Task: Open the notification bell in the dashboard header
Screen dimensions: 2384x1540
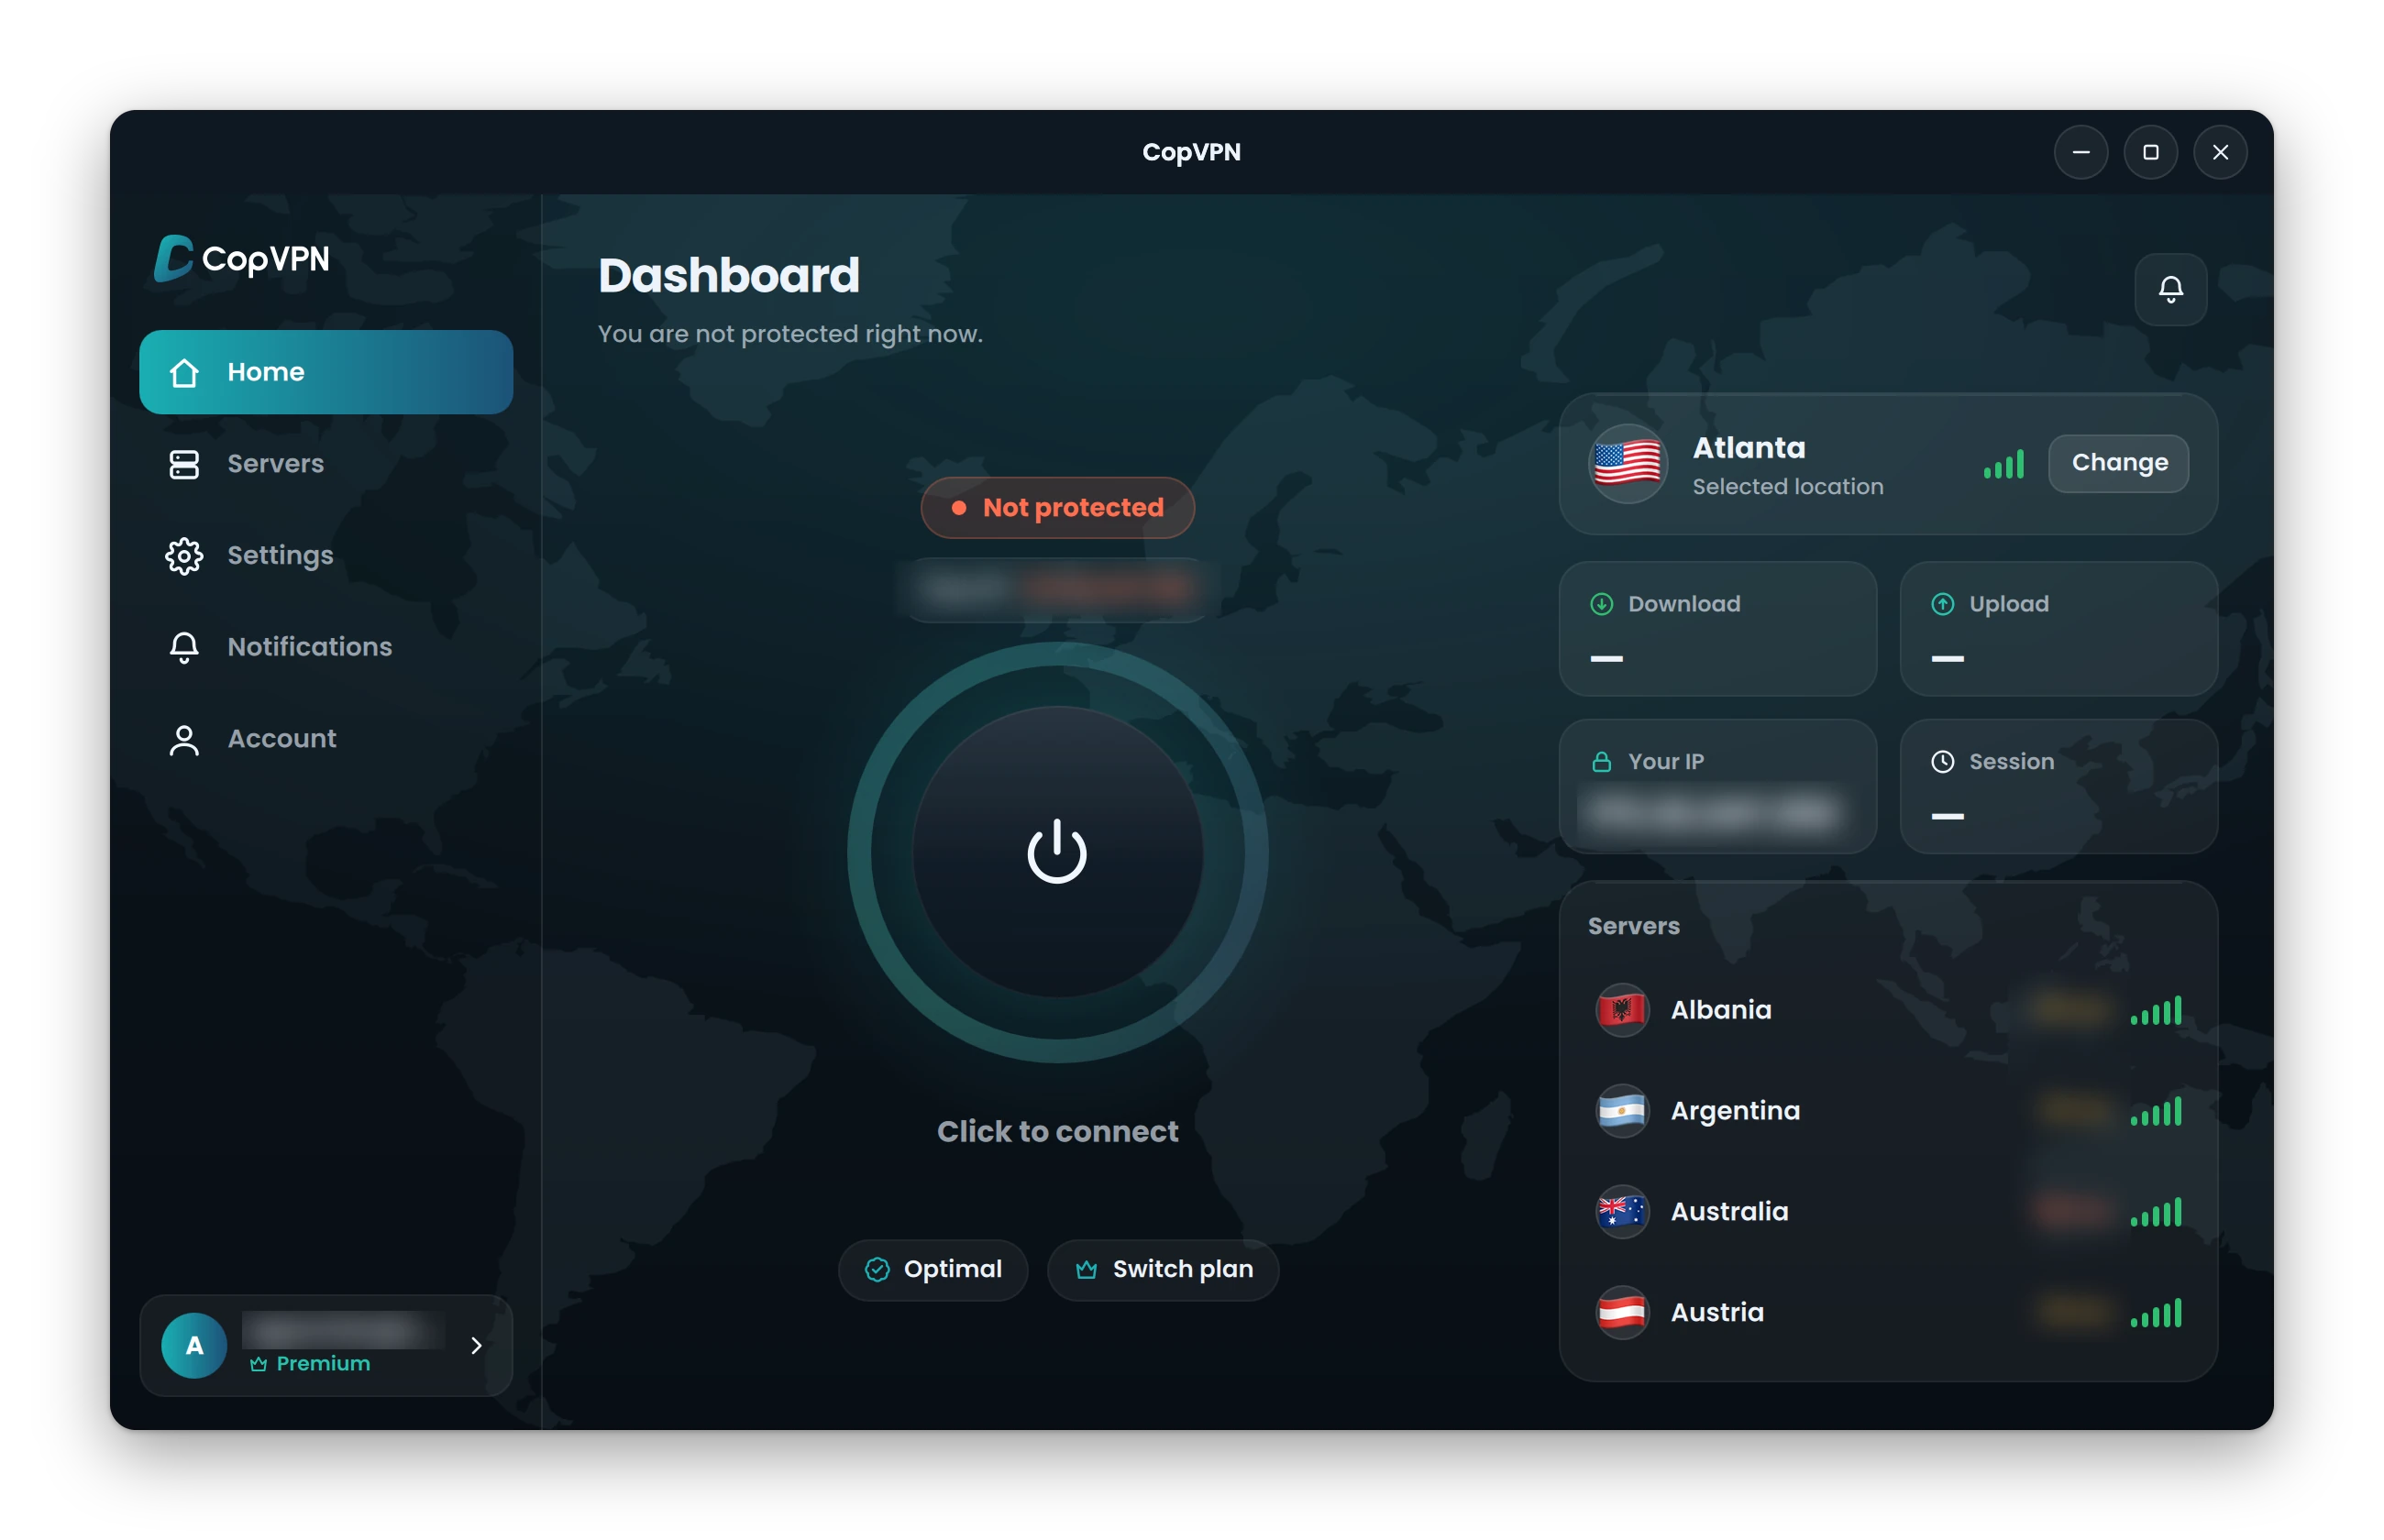Action: [x=2170, y=289]
